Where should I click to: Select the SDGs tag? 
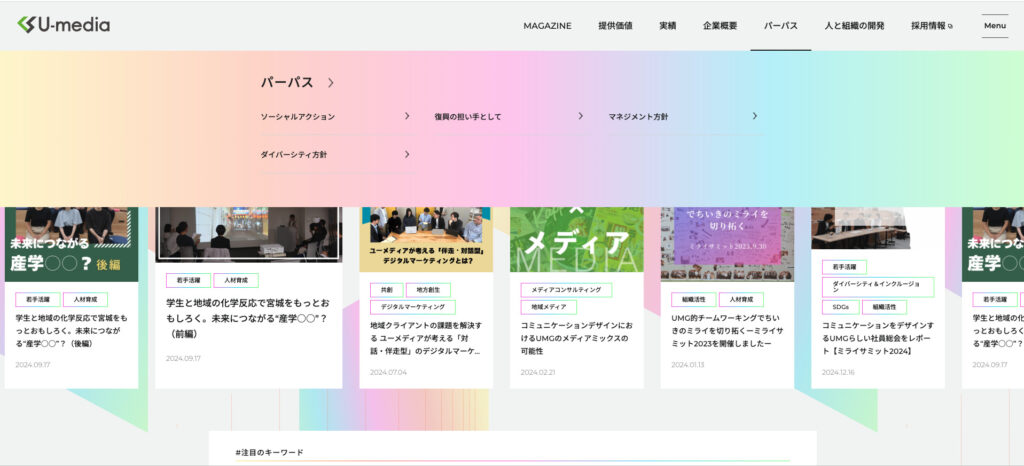tap(840, 307)
